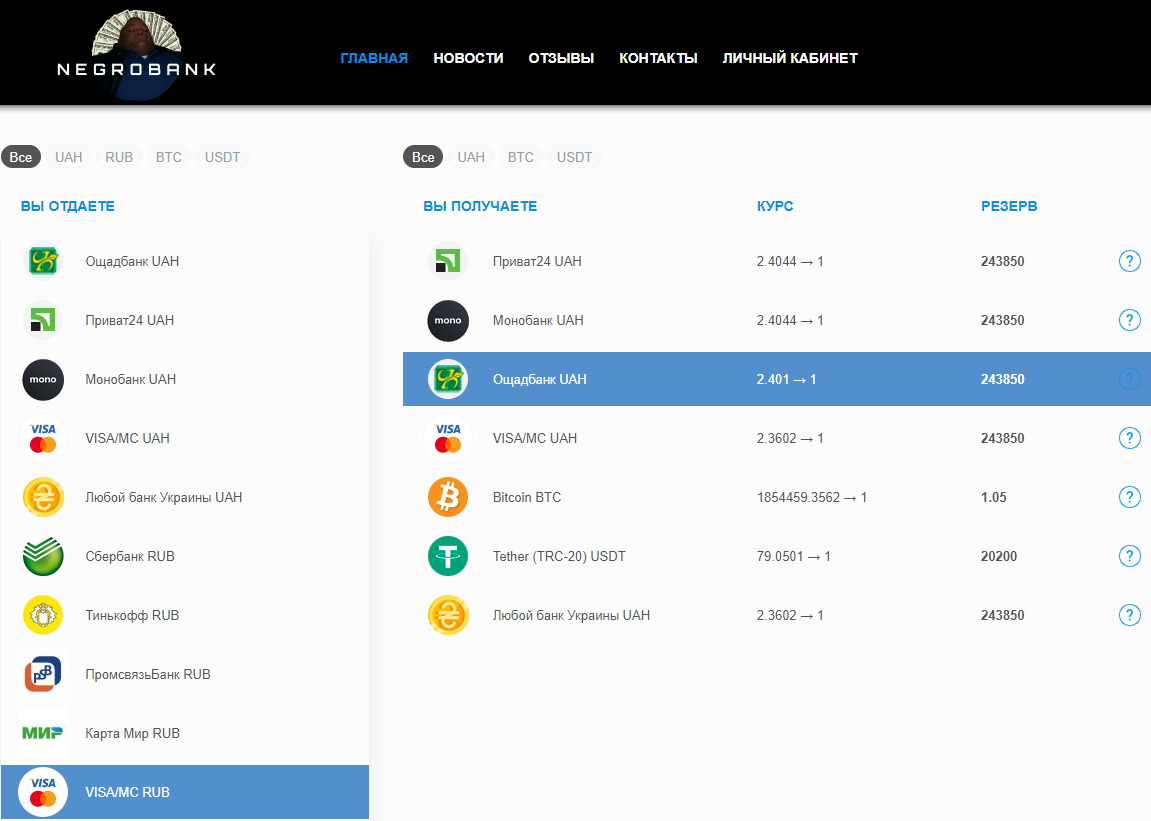Select VISA/MC RUB highlighted give row
The image size is (1151, 821).
[184, 792]
